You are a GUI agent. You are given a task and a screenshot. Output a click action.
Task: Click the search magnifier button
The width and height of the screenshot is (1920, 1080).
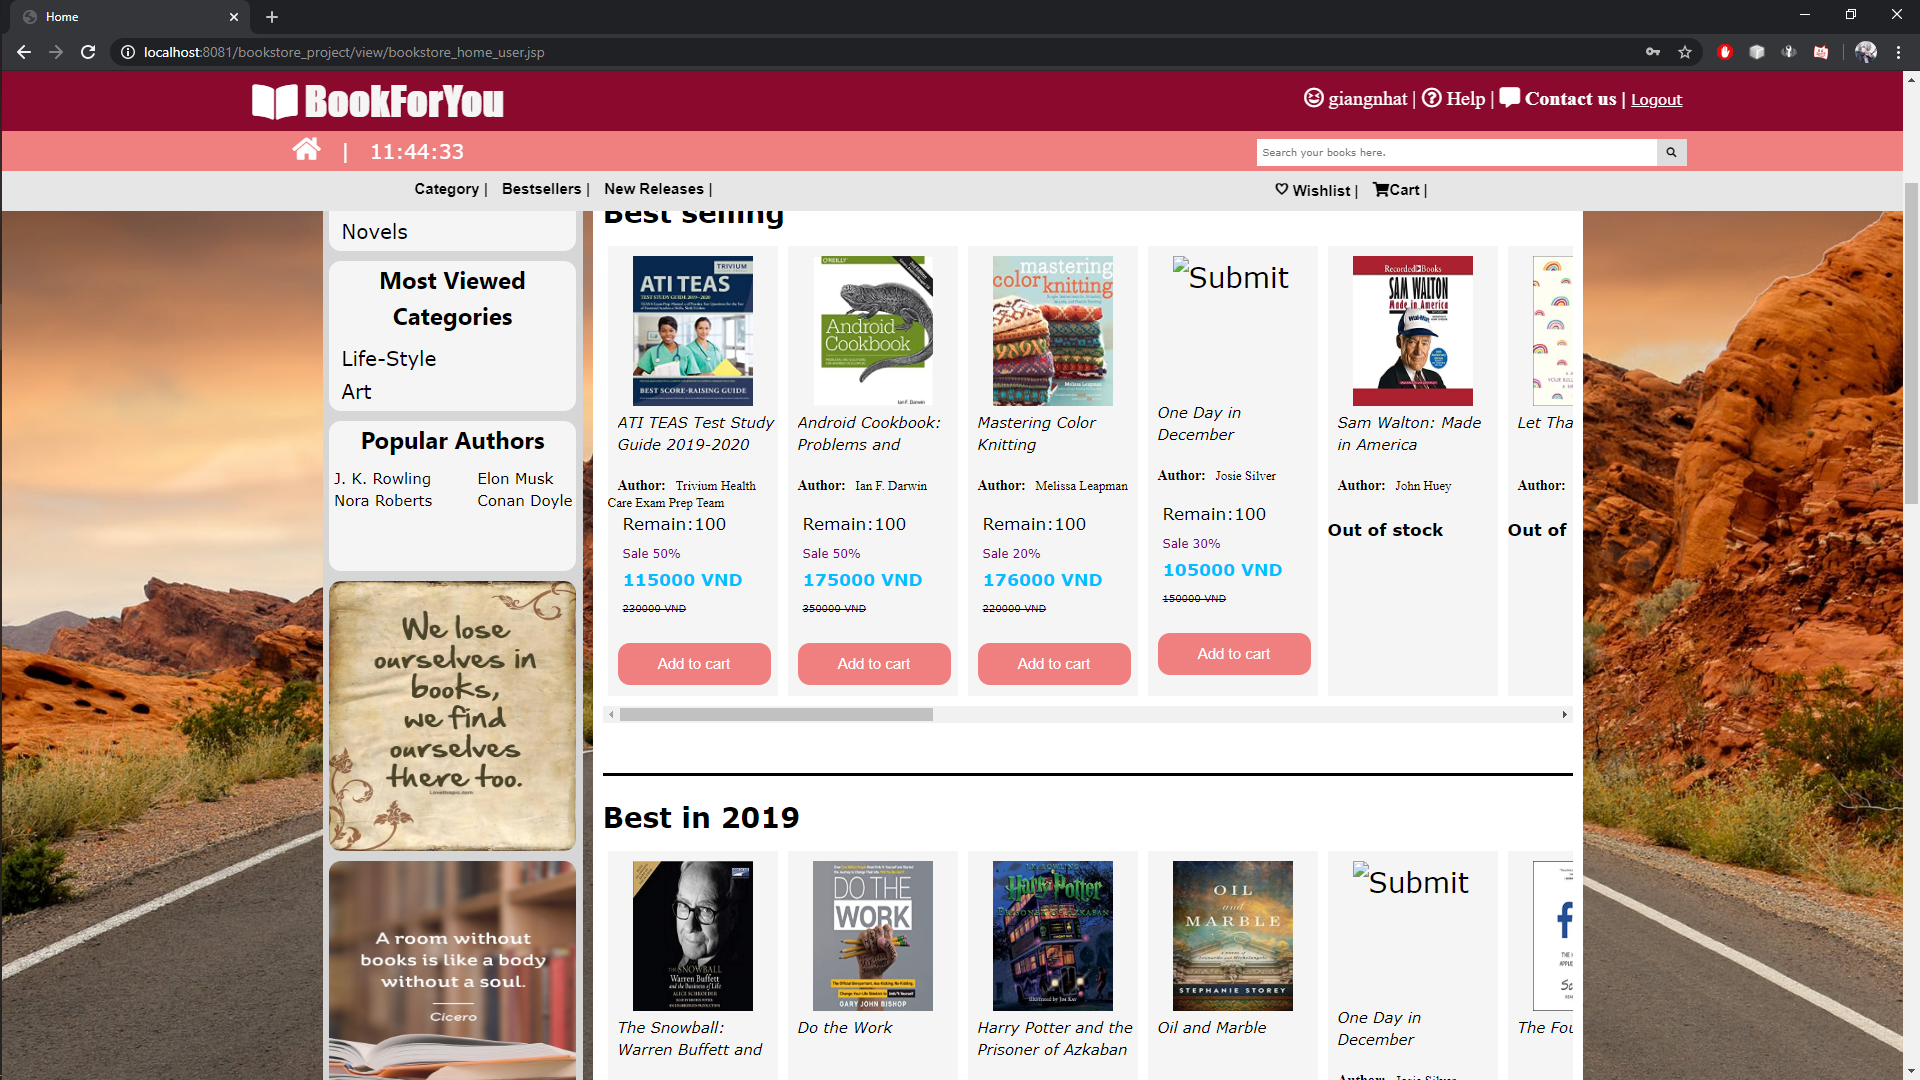(1671, 152)
